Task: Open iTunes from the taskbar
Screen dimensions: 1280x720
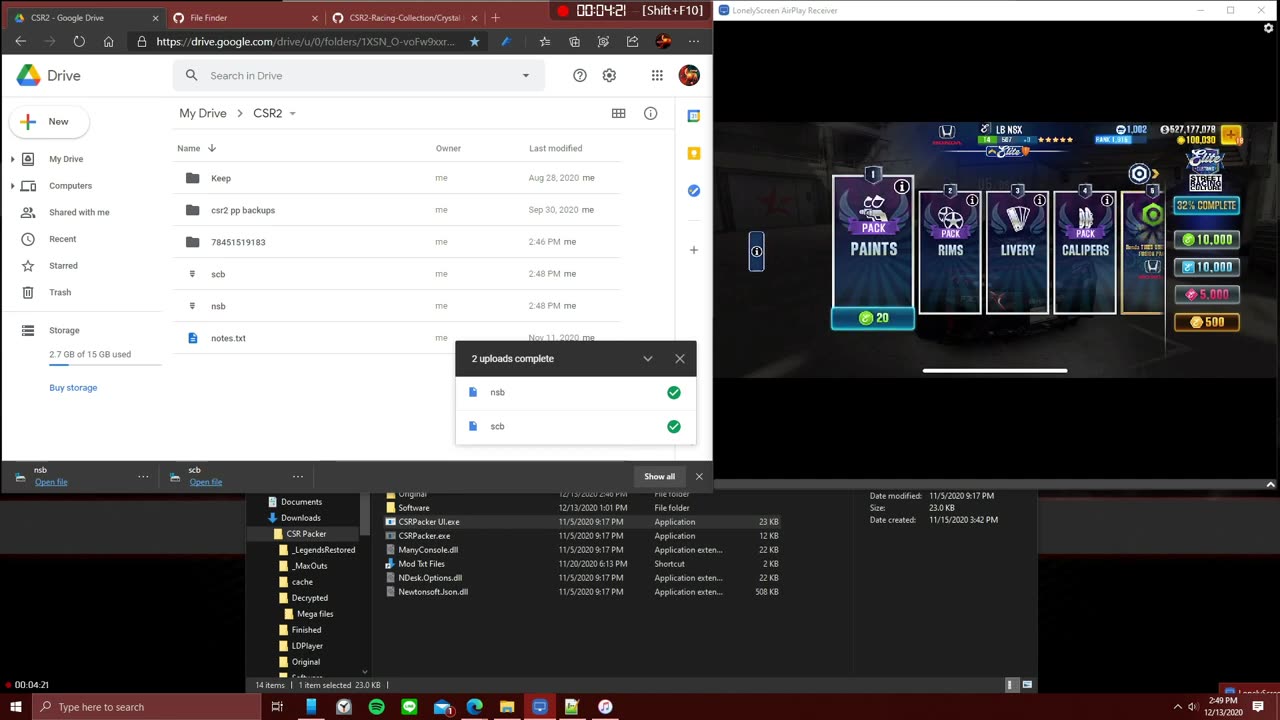Action: (605, 707)
